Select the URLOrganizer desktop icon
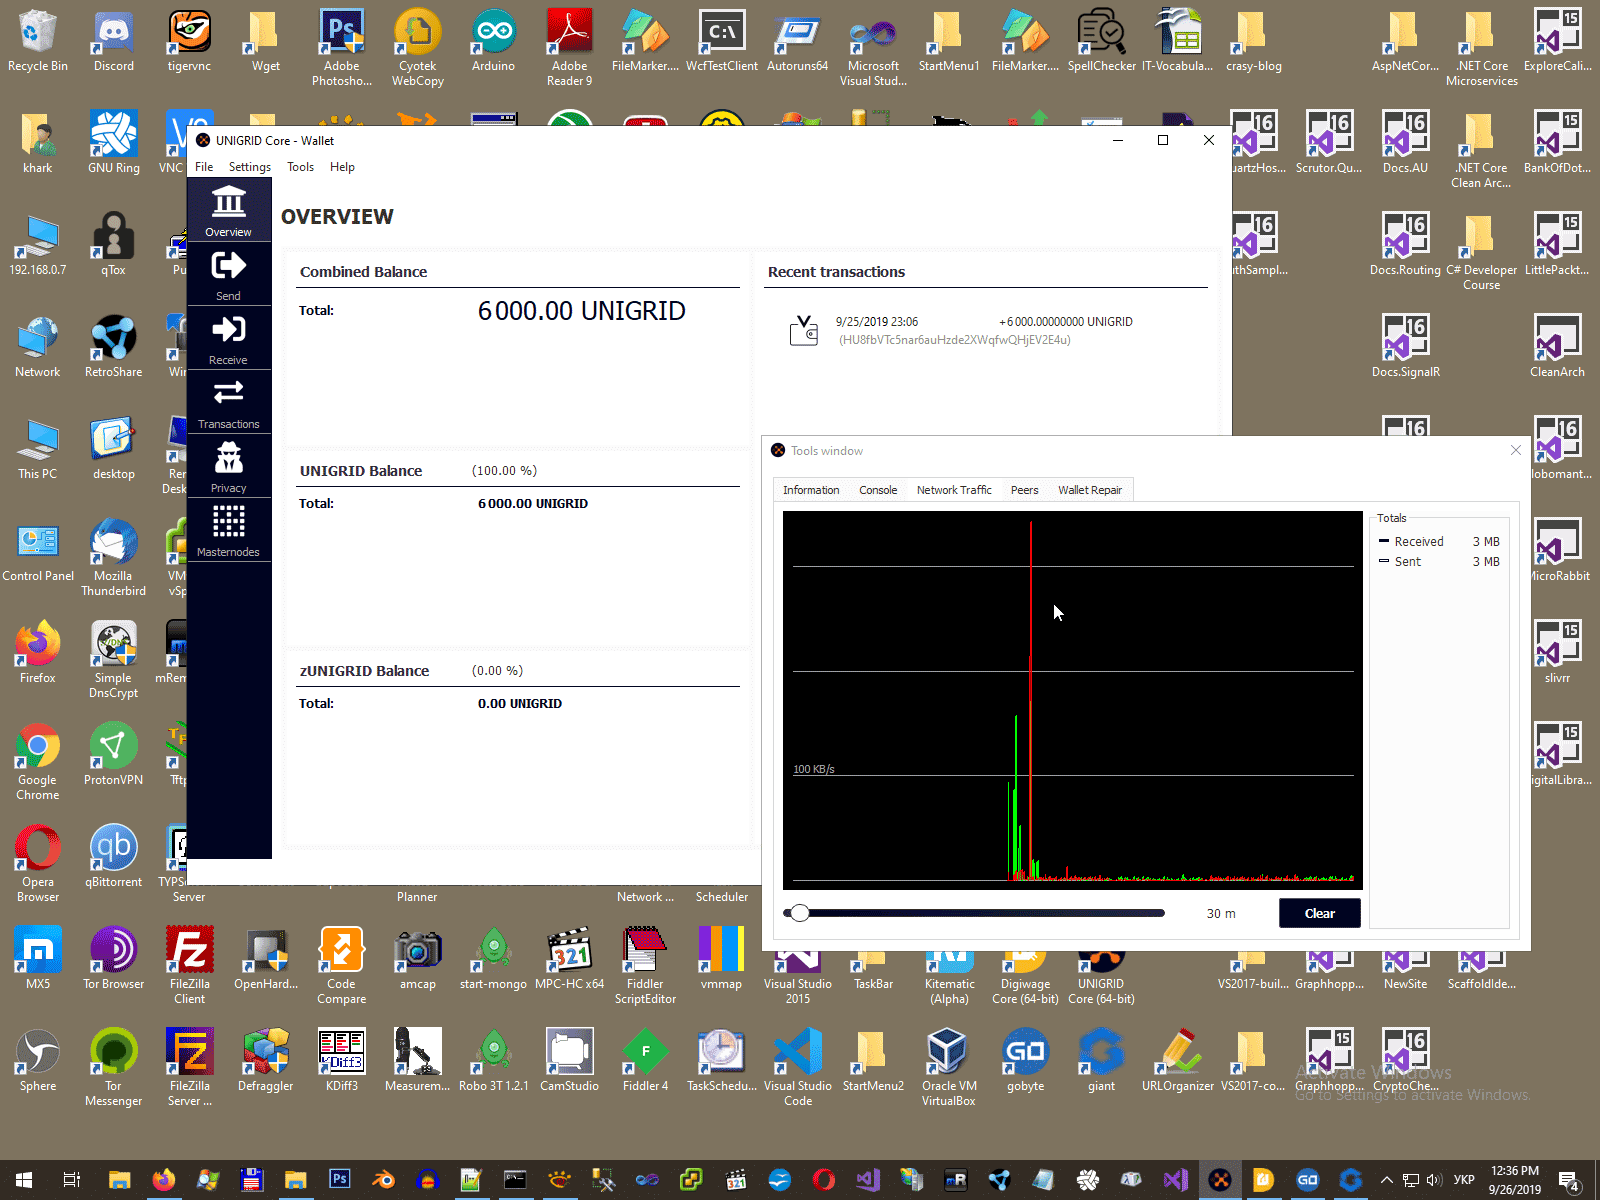 (1178, 1061)
